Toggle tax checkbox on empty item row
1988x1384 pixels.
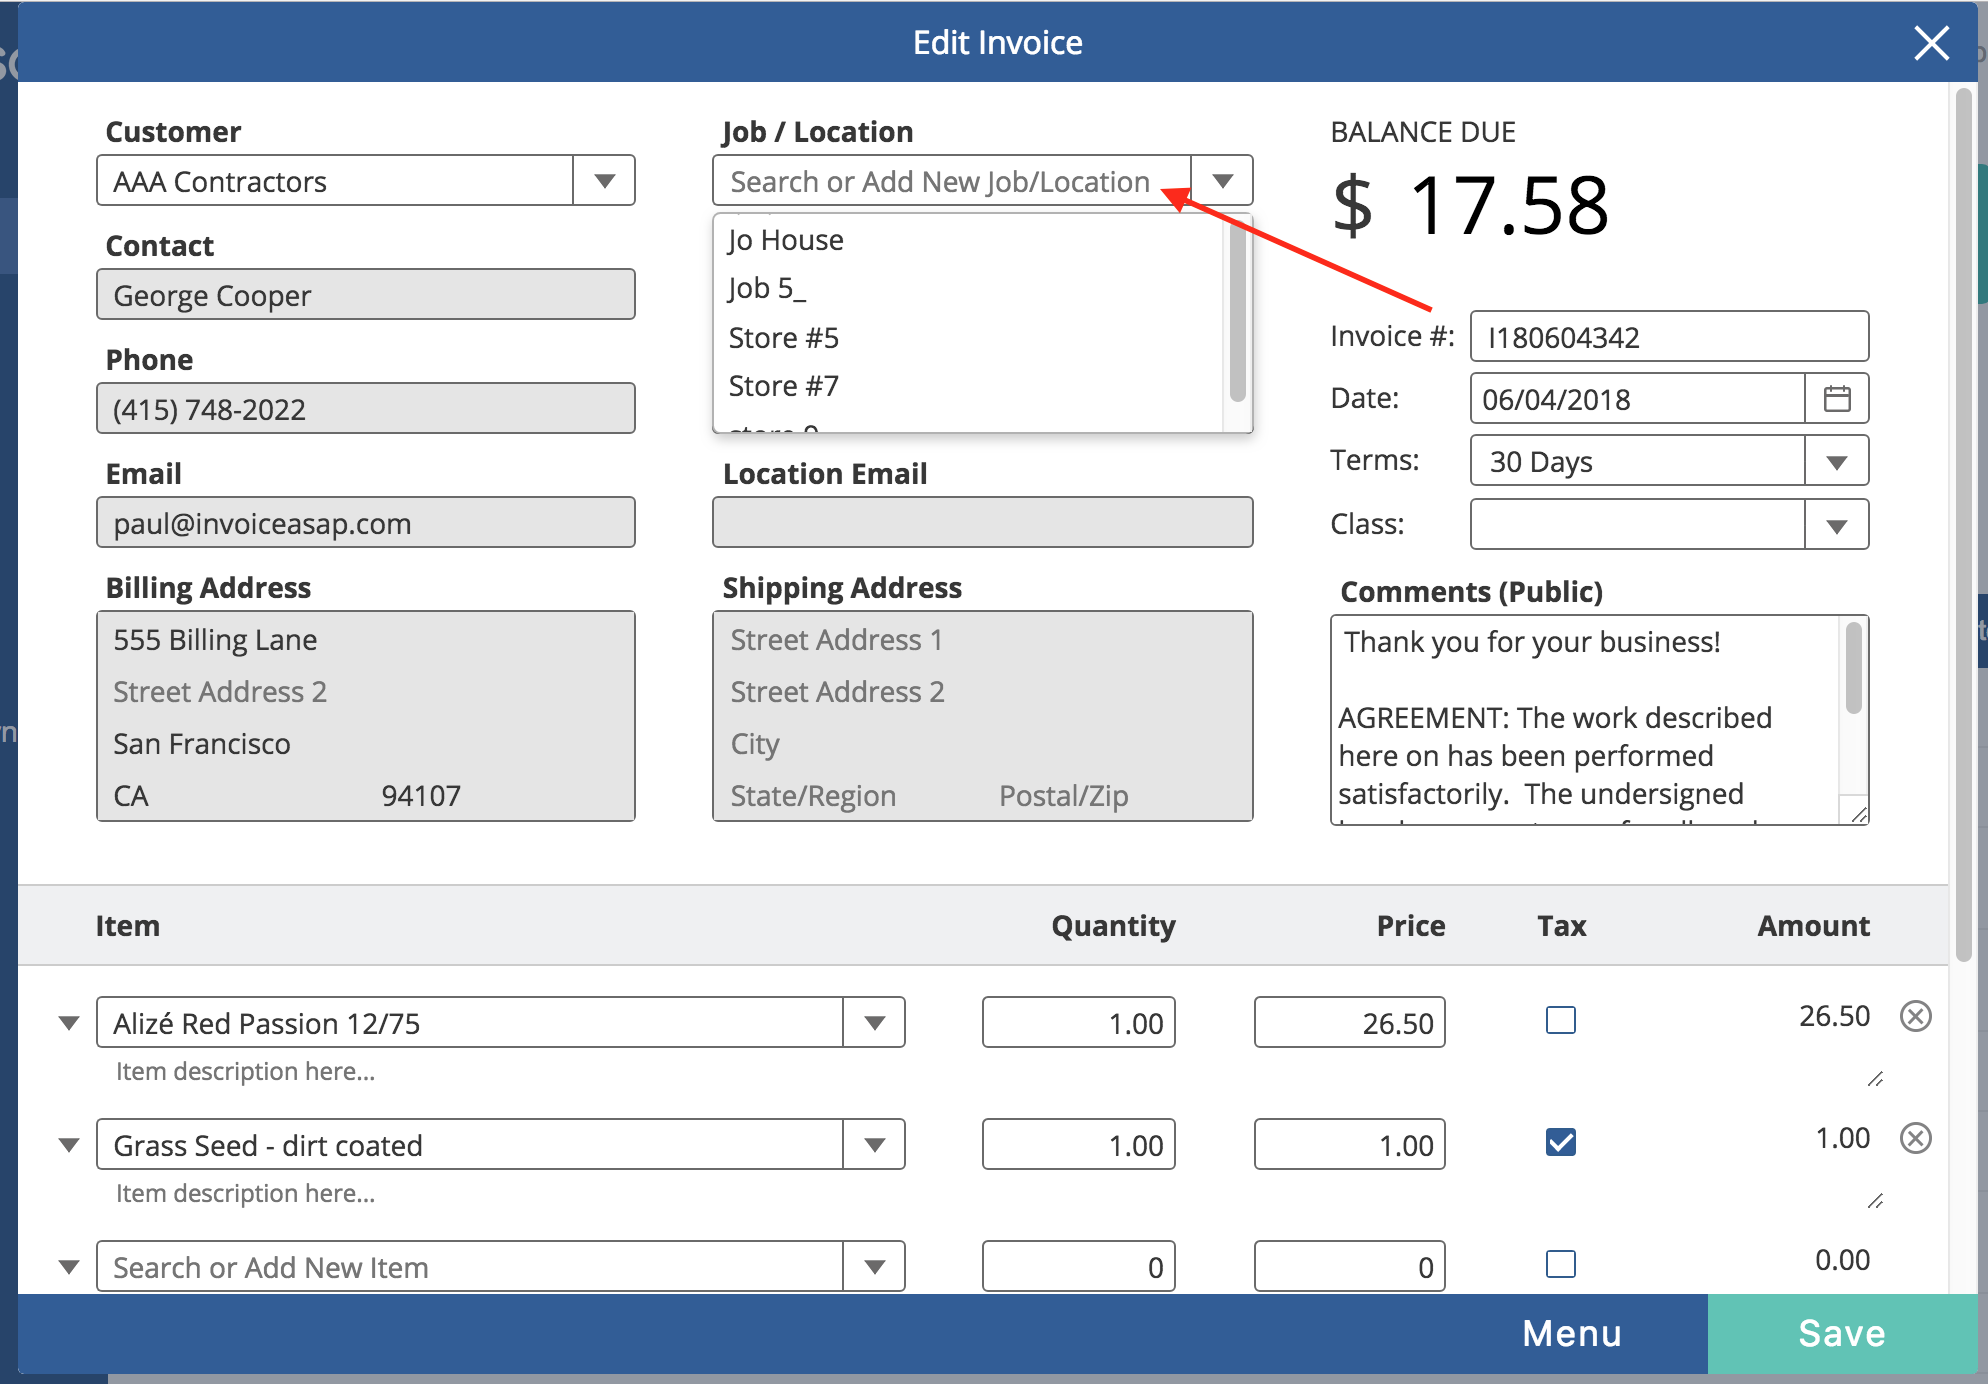click(1560, 1264)
